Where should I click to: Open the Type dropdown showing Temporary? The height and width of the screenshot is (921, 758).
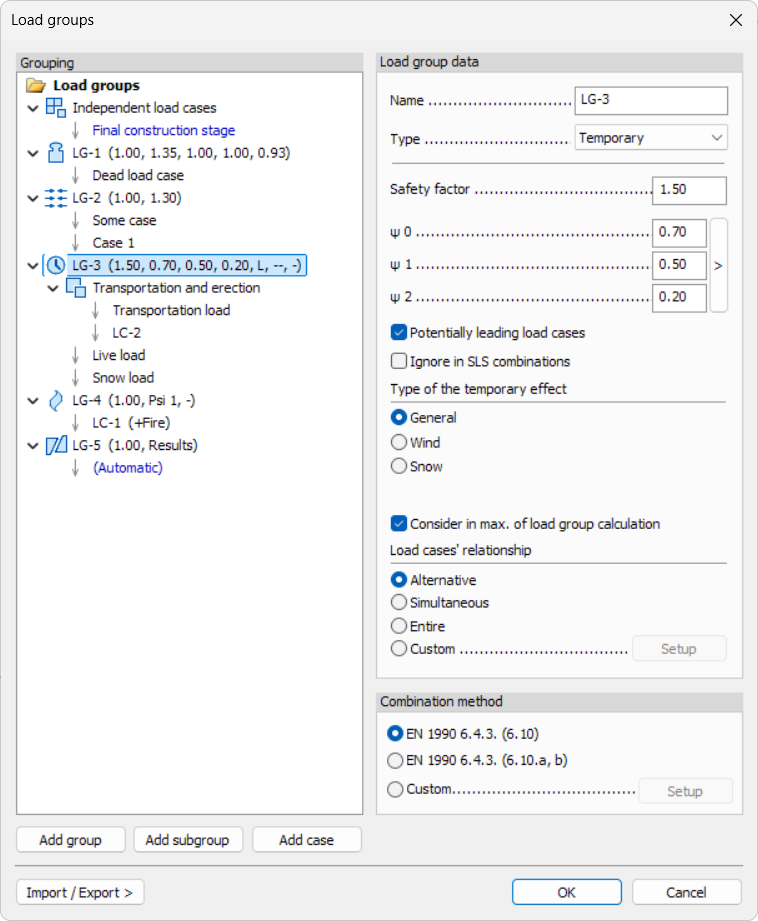coord(651,138)
